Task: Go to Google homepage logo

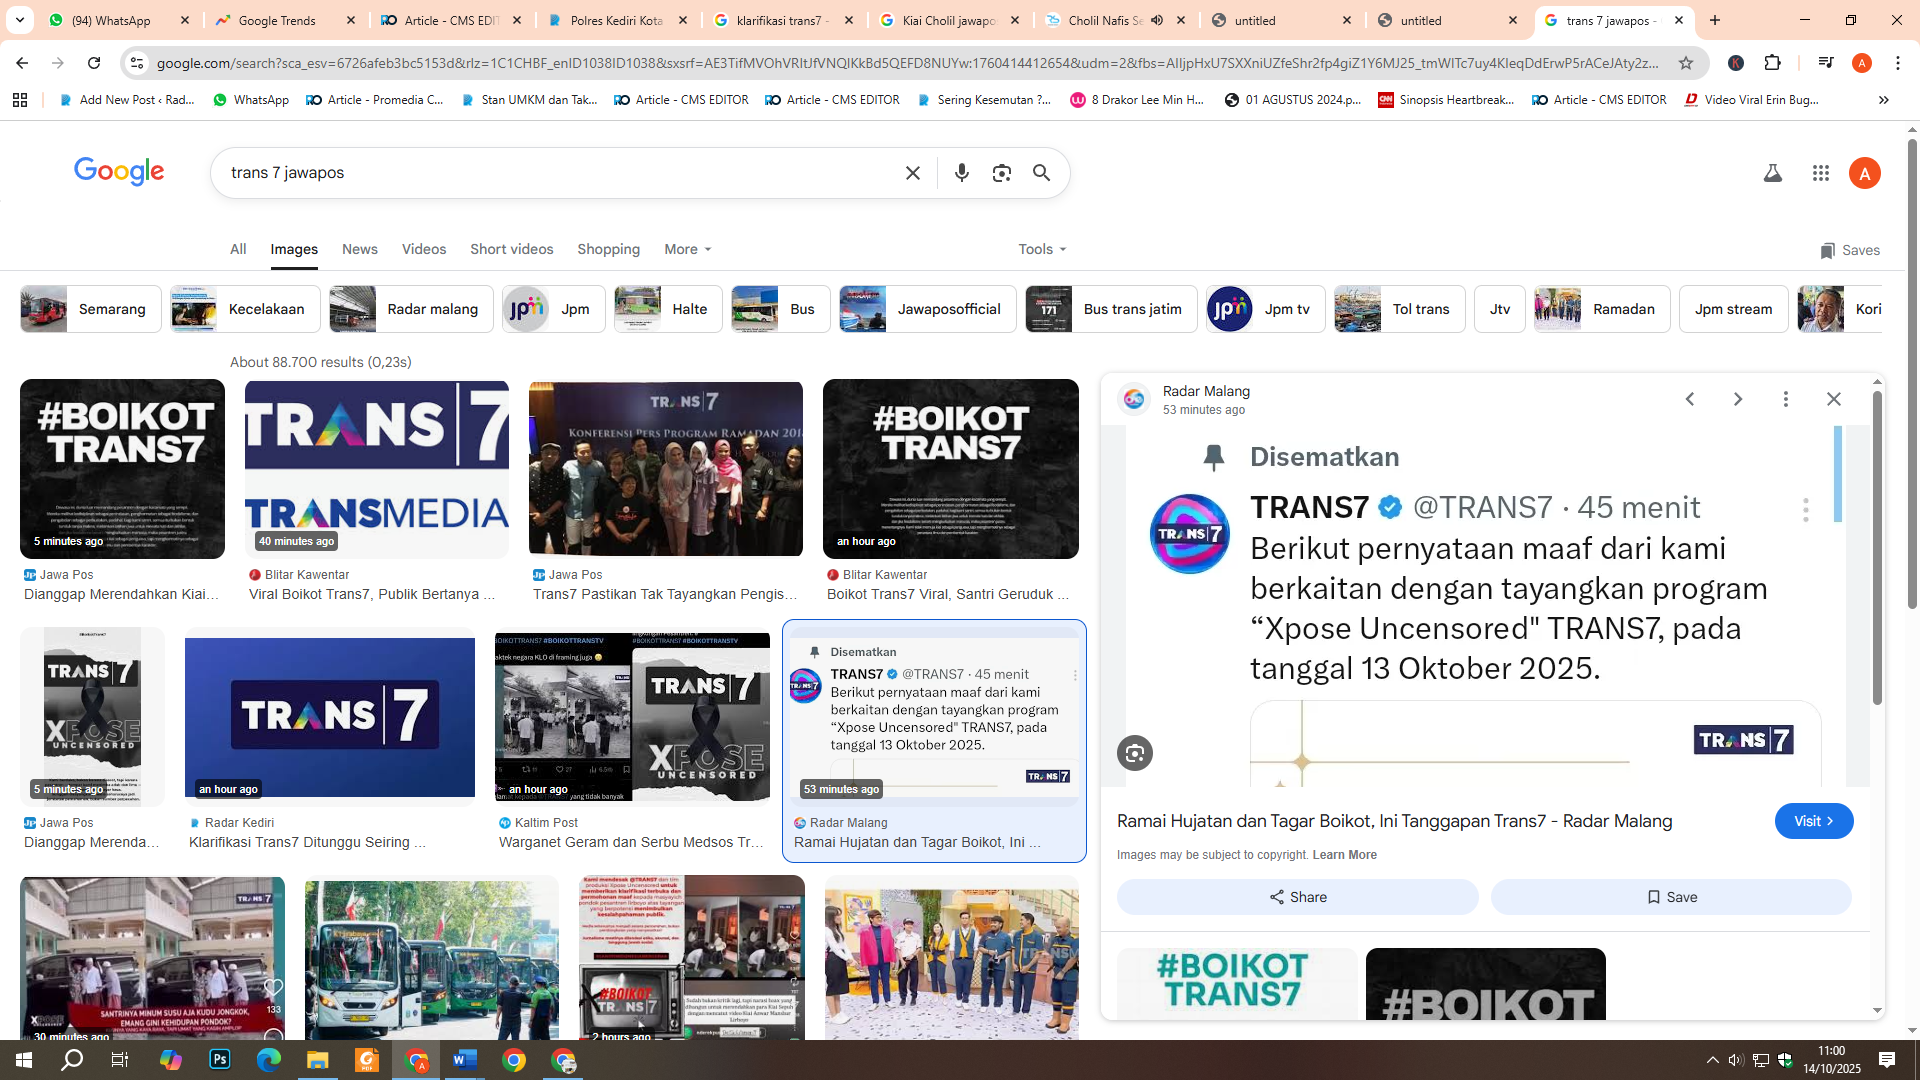Action: tap(119, 172)
